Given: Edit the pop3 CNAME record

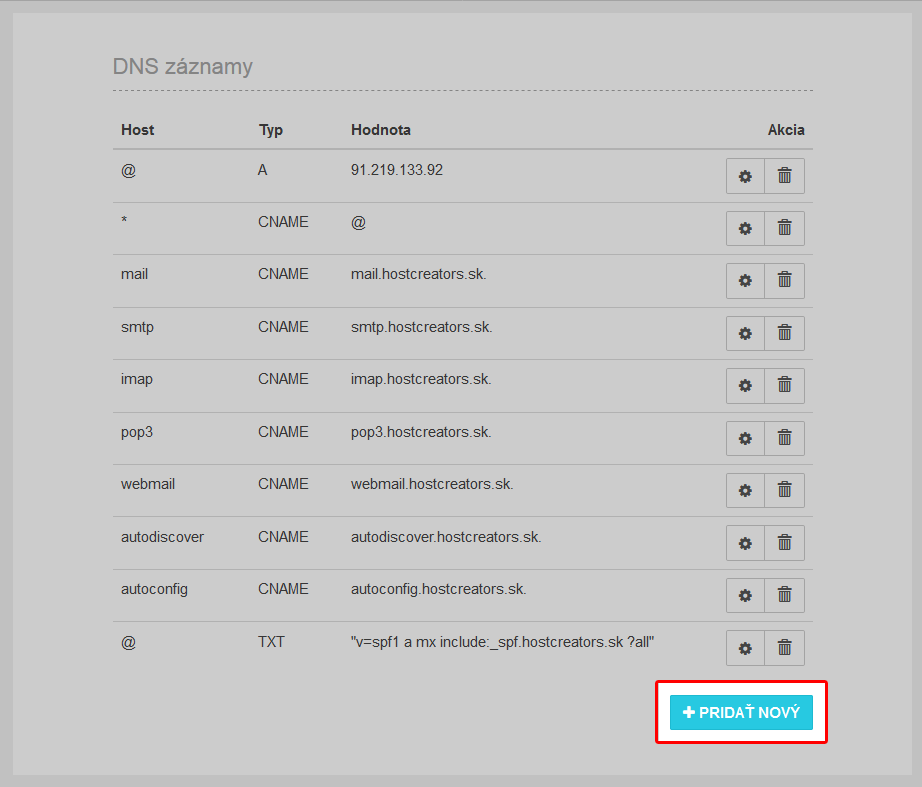Looking at the screenshot, I should [x=745, y=438].
